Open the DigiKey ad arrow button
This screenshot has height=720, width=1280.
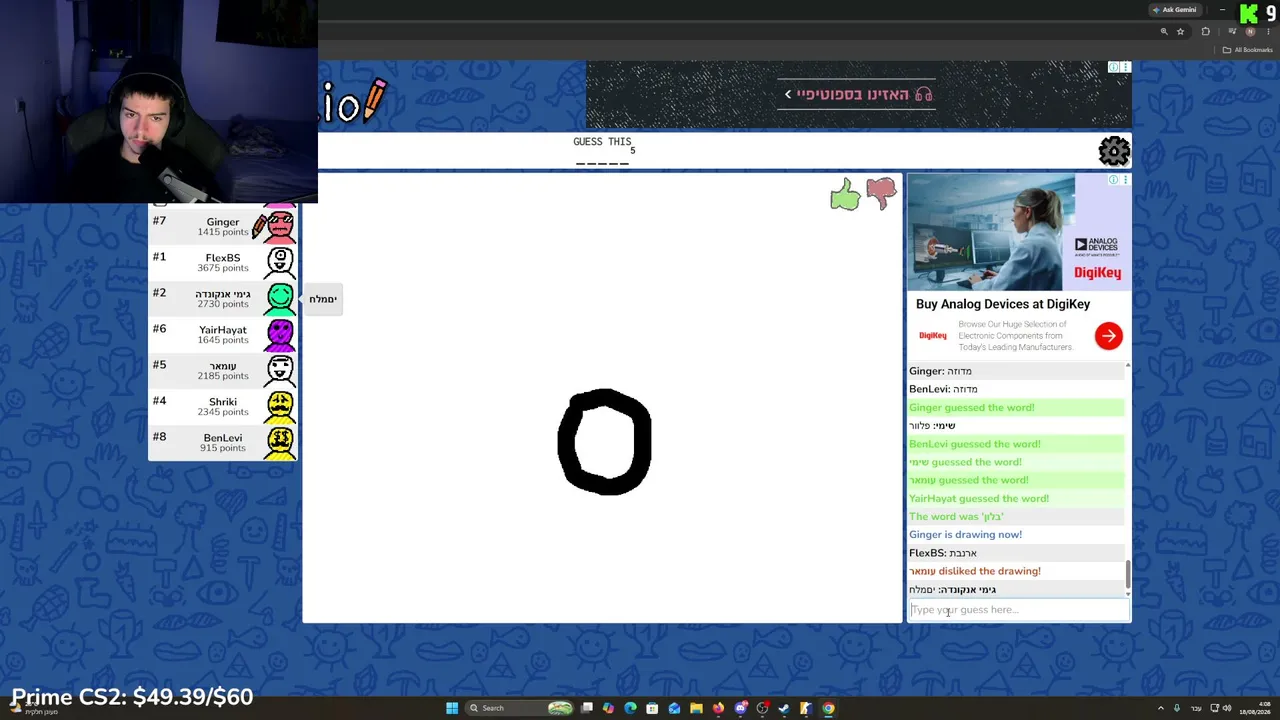tap(1108, 336)
